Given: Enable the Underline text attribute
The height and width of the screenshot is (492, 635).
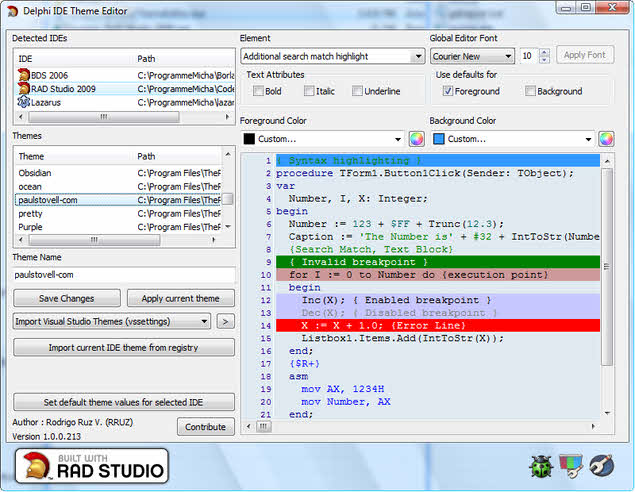Looking at the screenshot, I should (x=357, y=91).
